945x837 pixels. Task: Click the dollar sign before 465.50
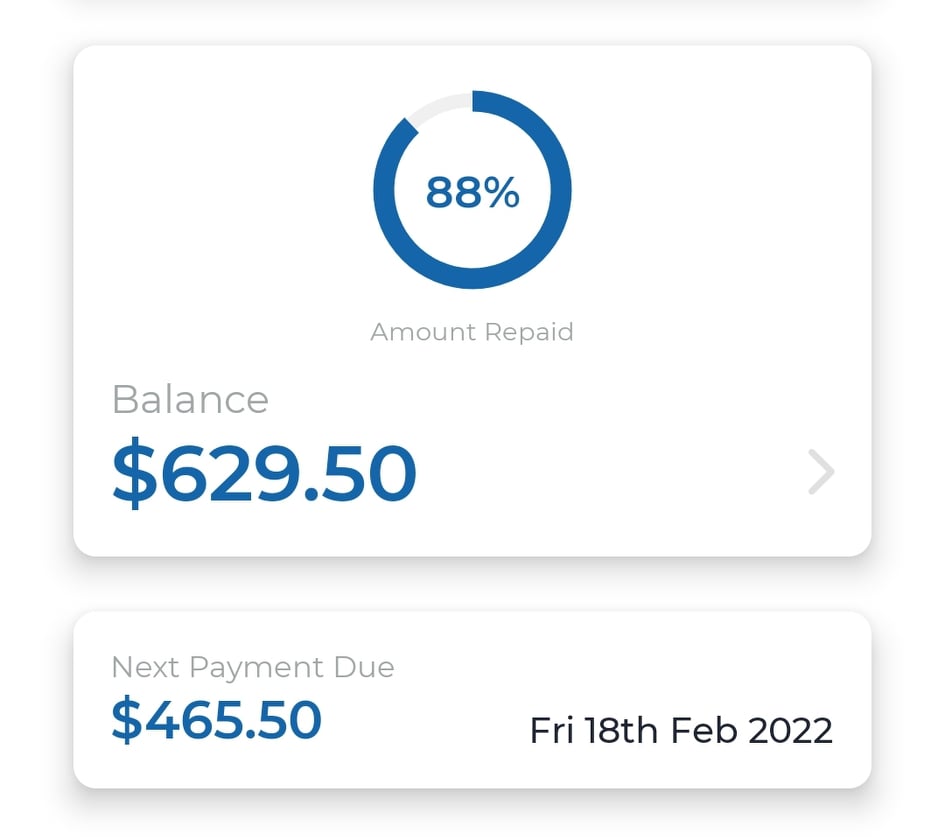pos(127,719)
